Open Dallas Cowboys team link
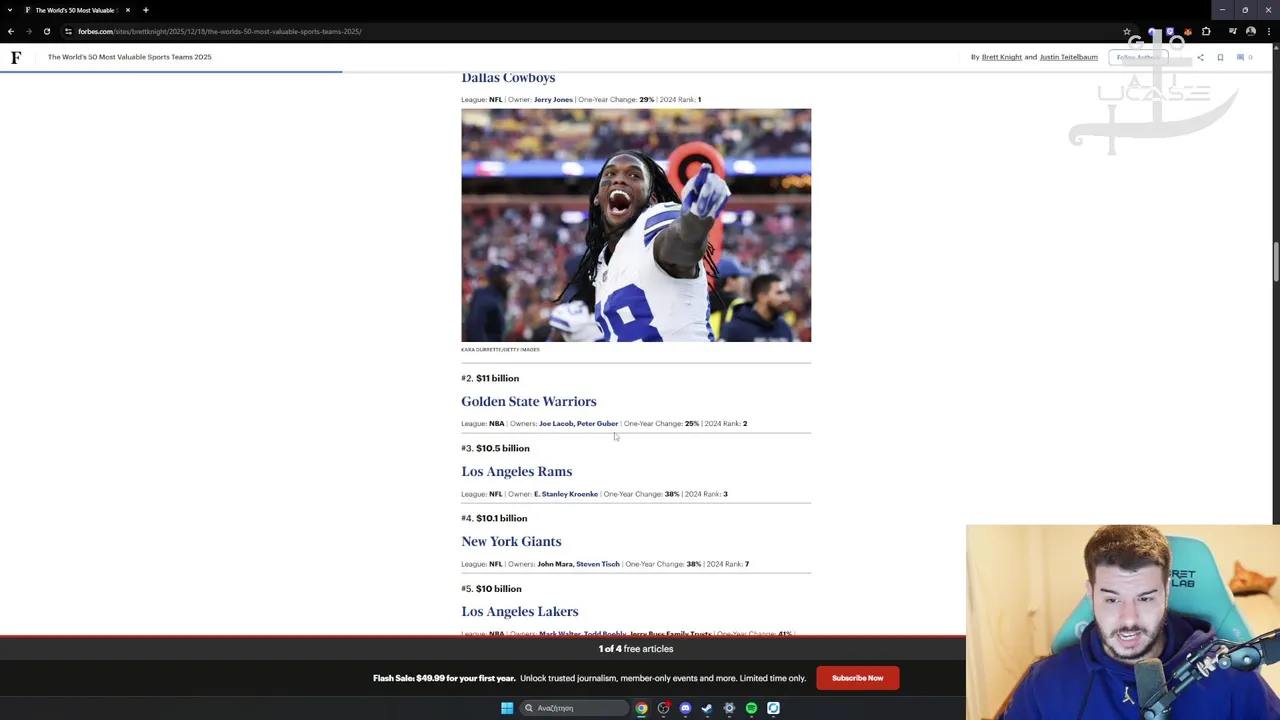The height and width of the screenshot is (720, 1280). pos(508,78)
